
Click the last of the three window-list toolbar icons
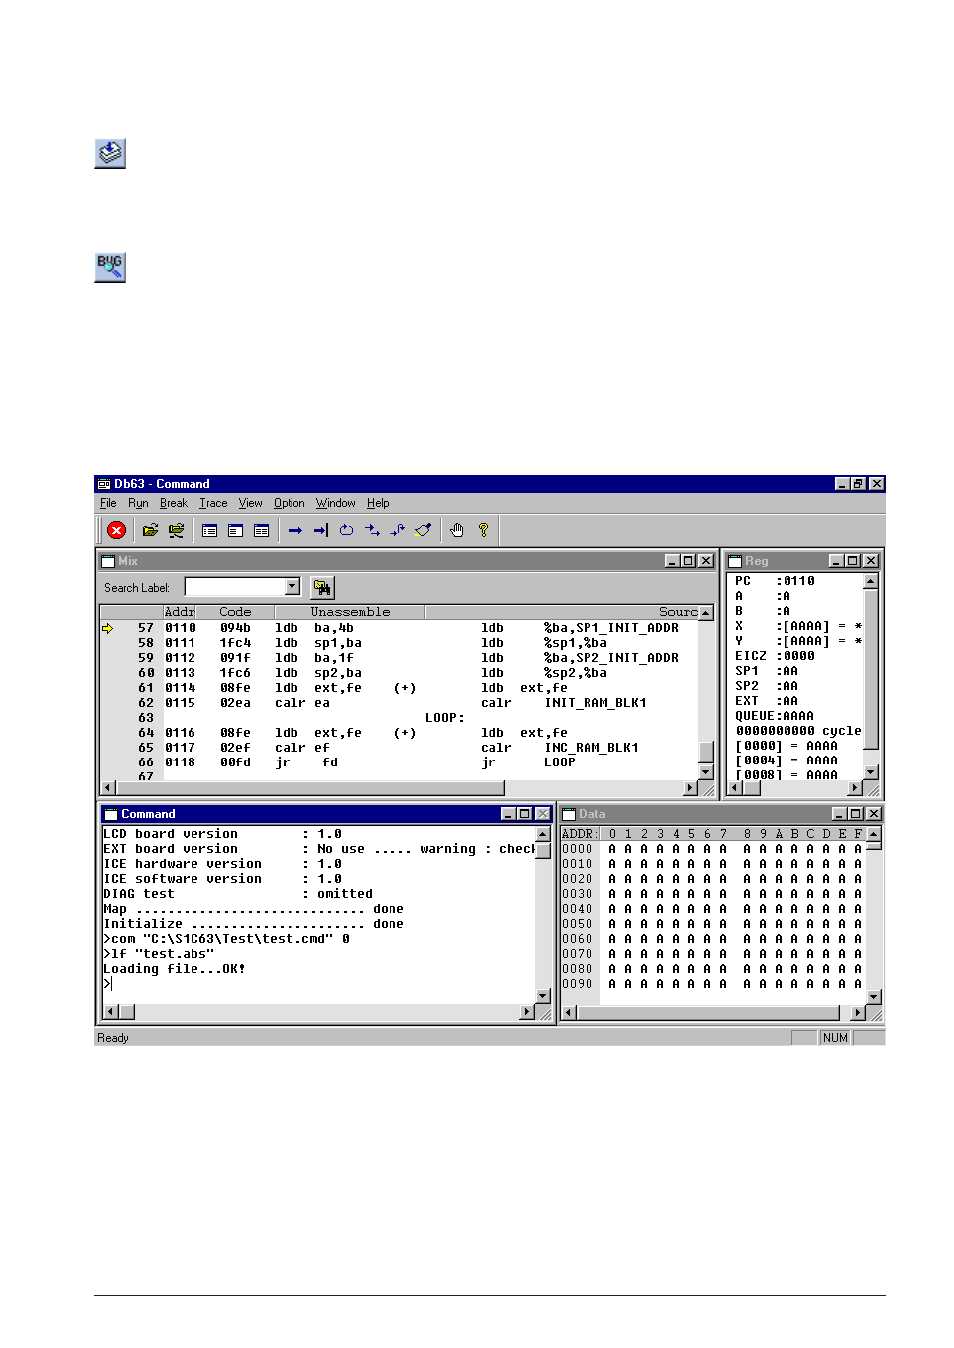pyautogui.click(x=261, y=531)
